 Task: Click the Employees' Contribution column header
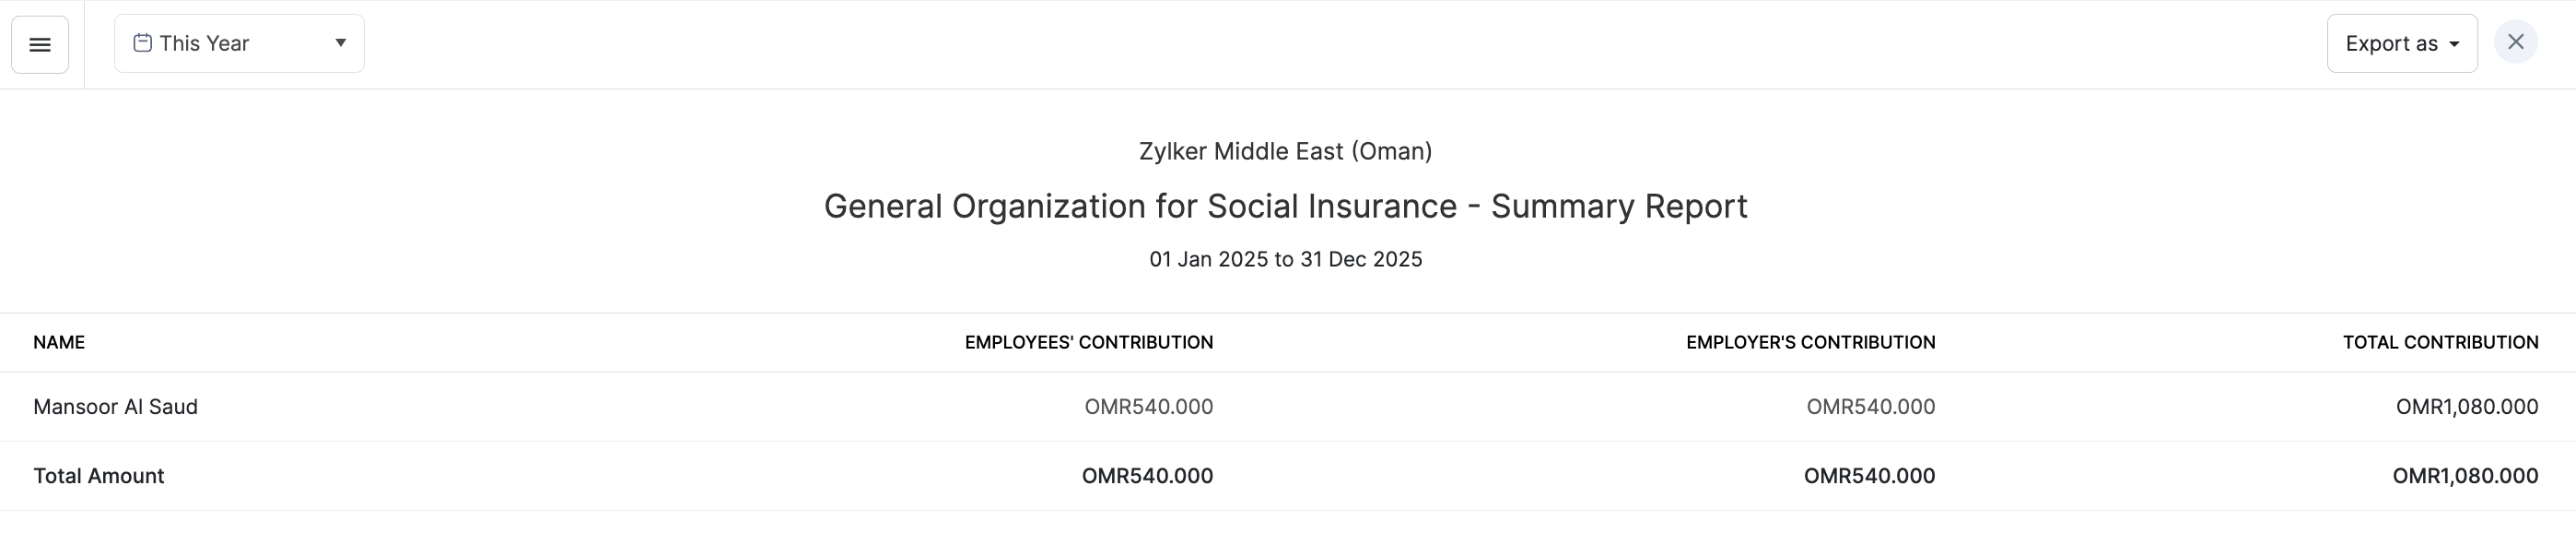(x=1088, y=342)
